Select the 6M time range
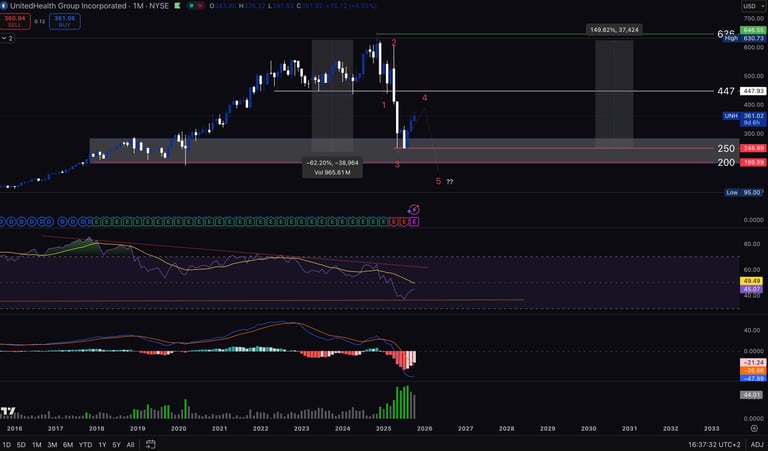Viewport: 768px width, 451px height. [x=68, y=445]
